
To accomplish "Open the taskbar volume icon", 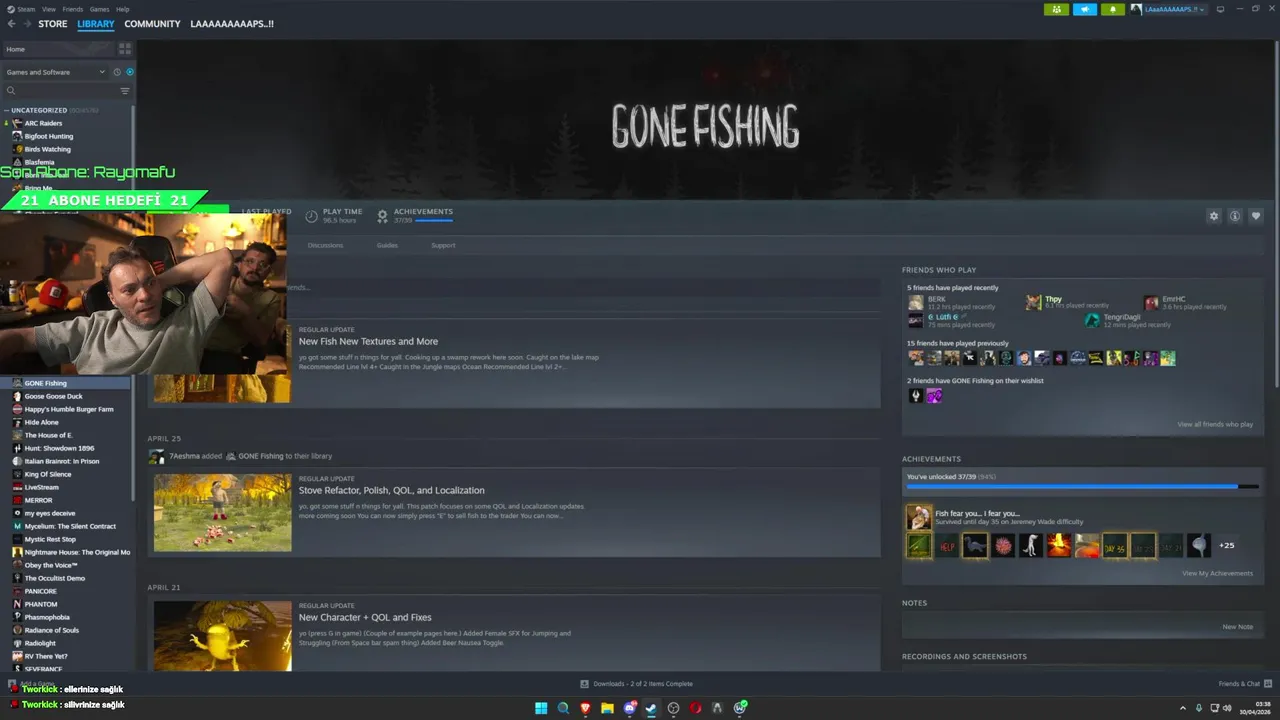I will click(1227, 708).
